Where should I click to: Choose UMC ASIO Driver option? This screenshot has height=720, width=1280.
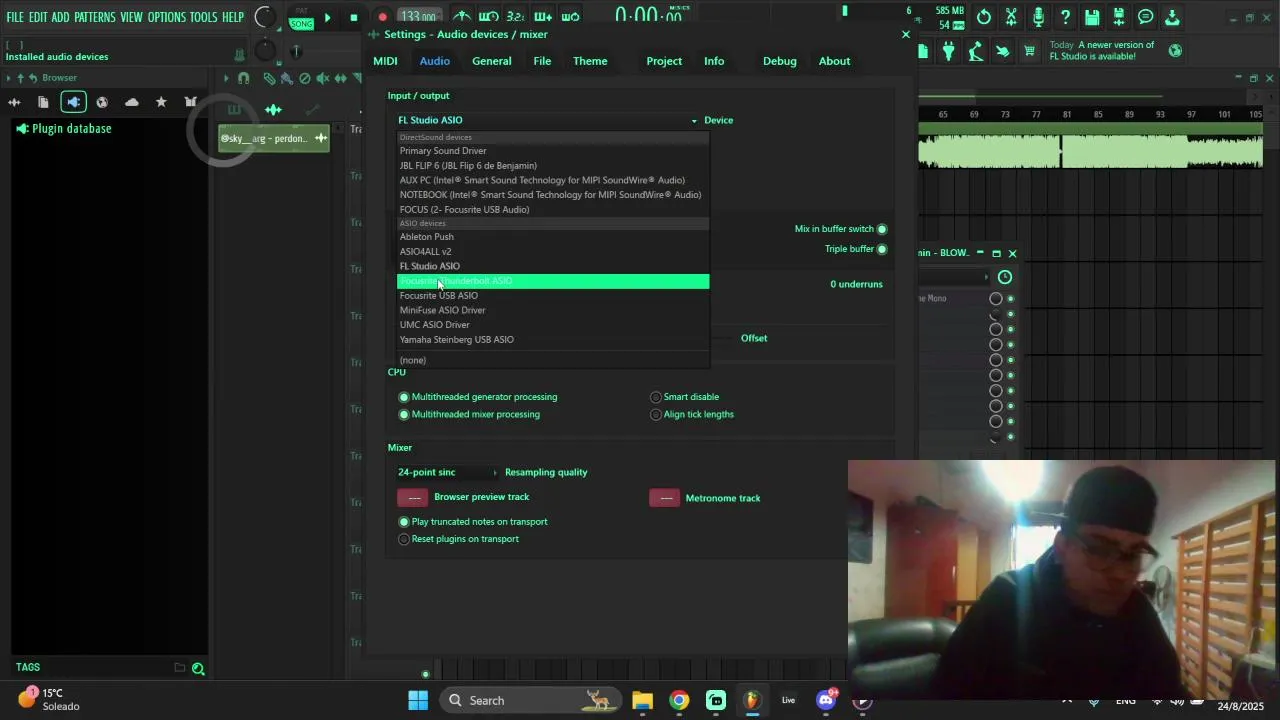553,325
